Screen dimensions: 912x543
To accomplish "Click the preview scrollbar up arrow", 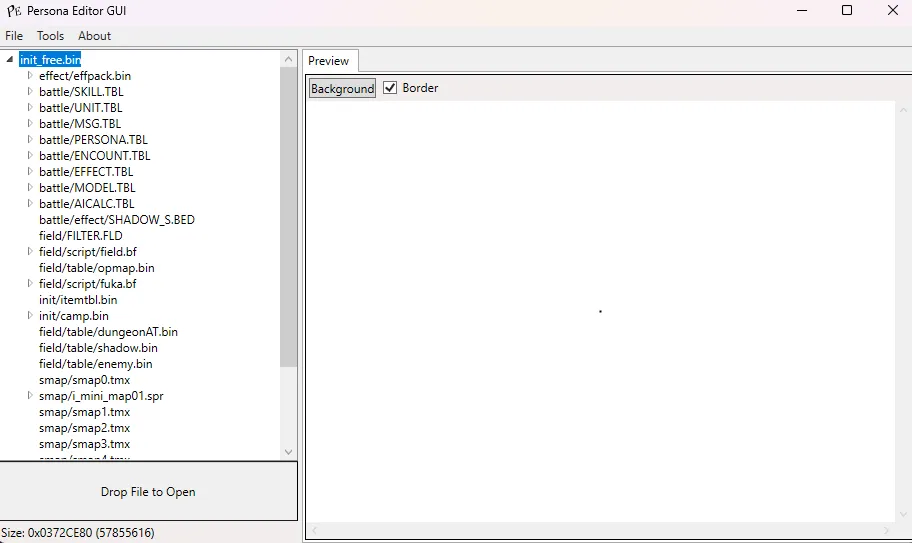I will [903, 109].
